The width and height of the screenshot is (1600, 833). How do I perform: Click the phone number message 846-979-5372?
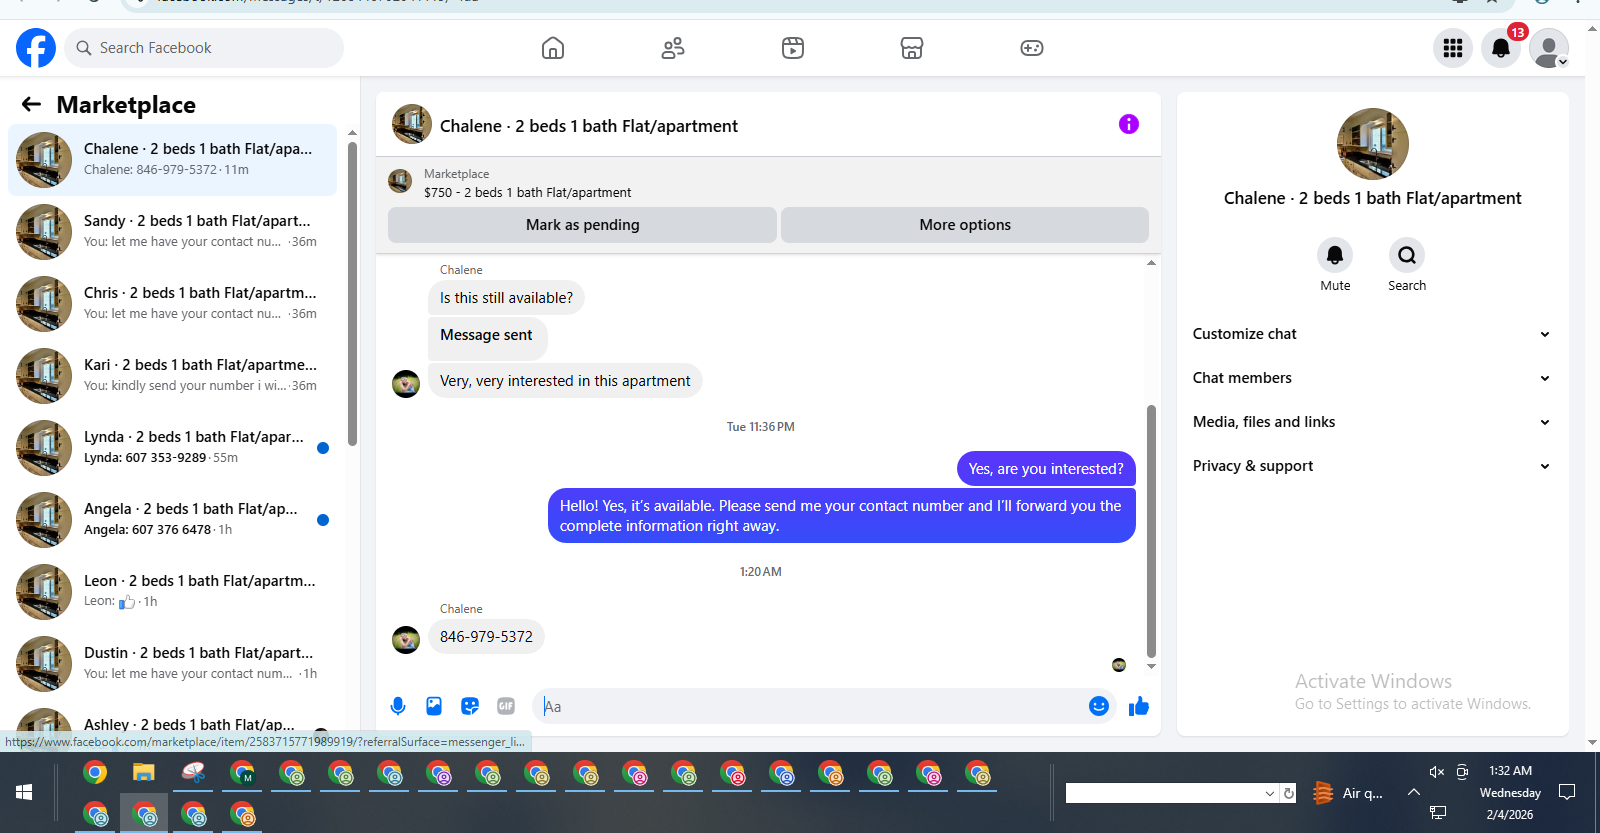coord(486,637)
